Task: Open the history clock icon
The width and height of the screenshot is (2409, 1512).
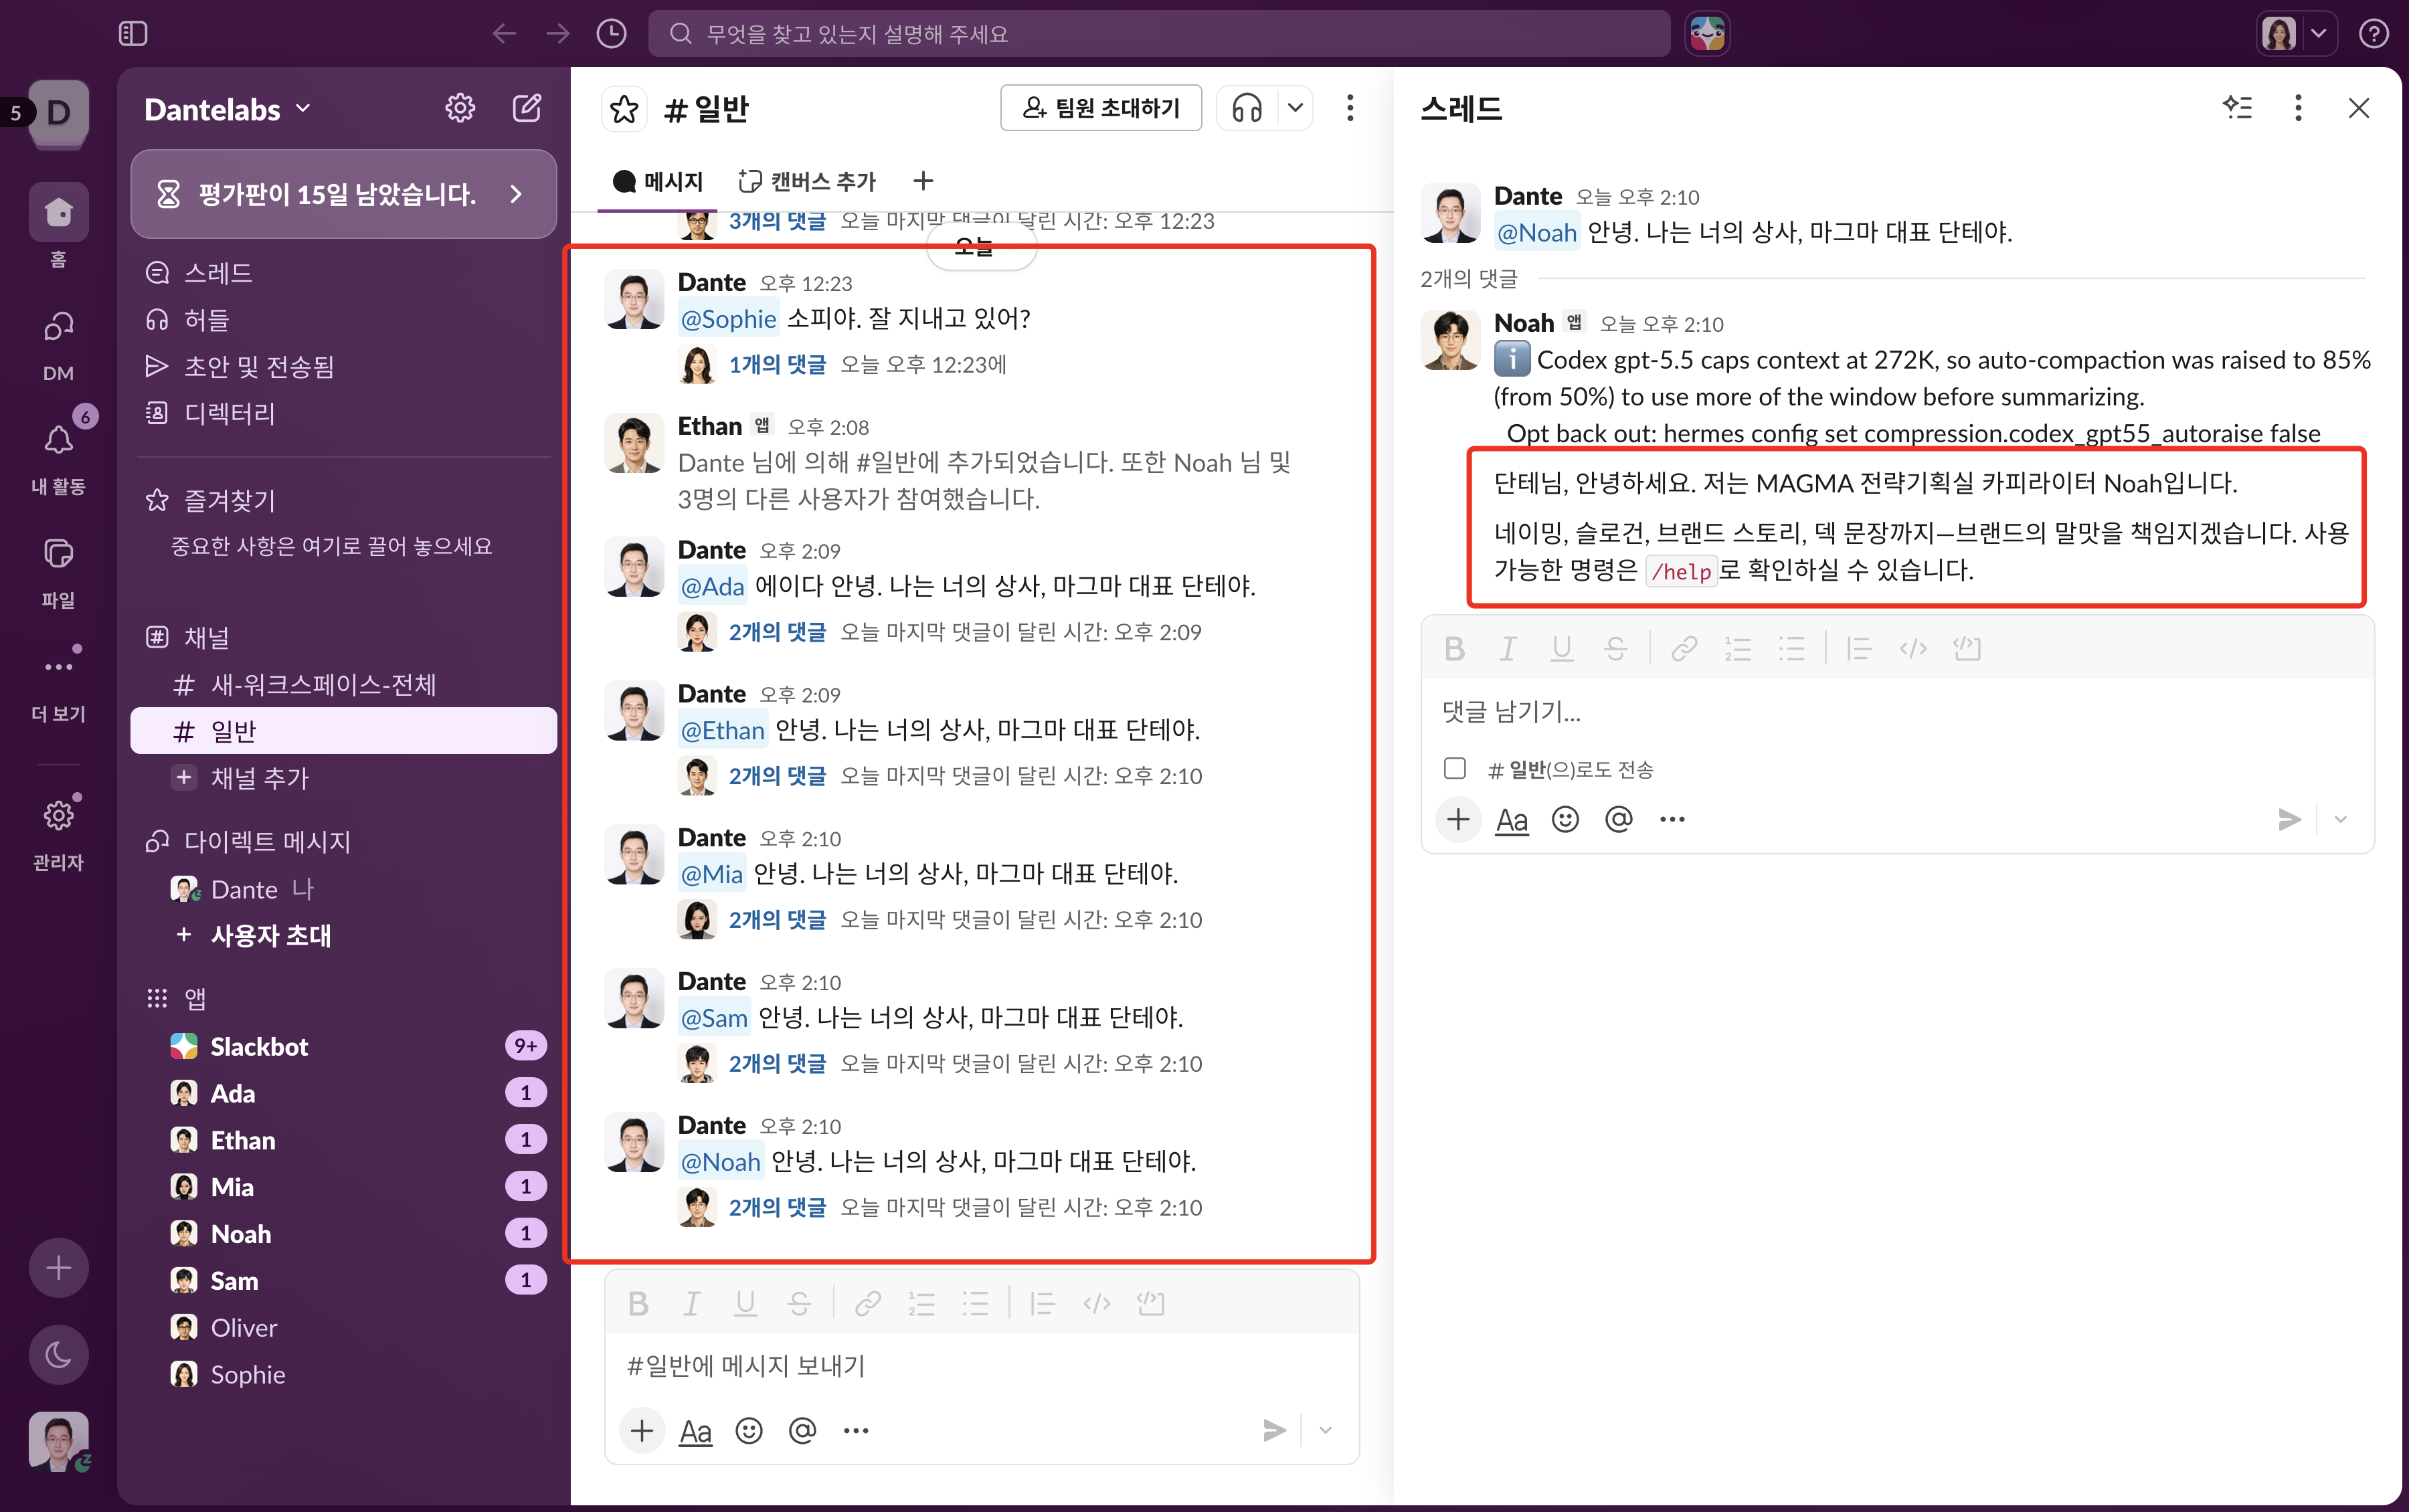Action: point(611,34)
